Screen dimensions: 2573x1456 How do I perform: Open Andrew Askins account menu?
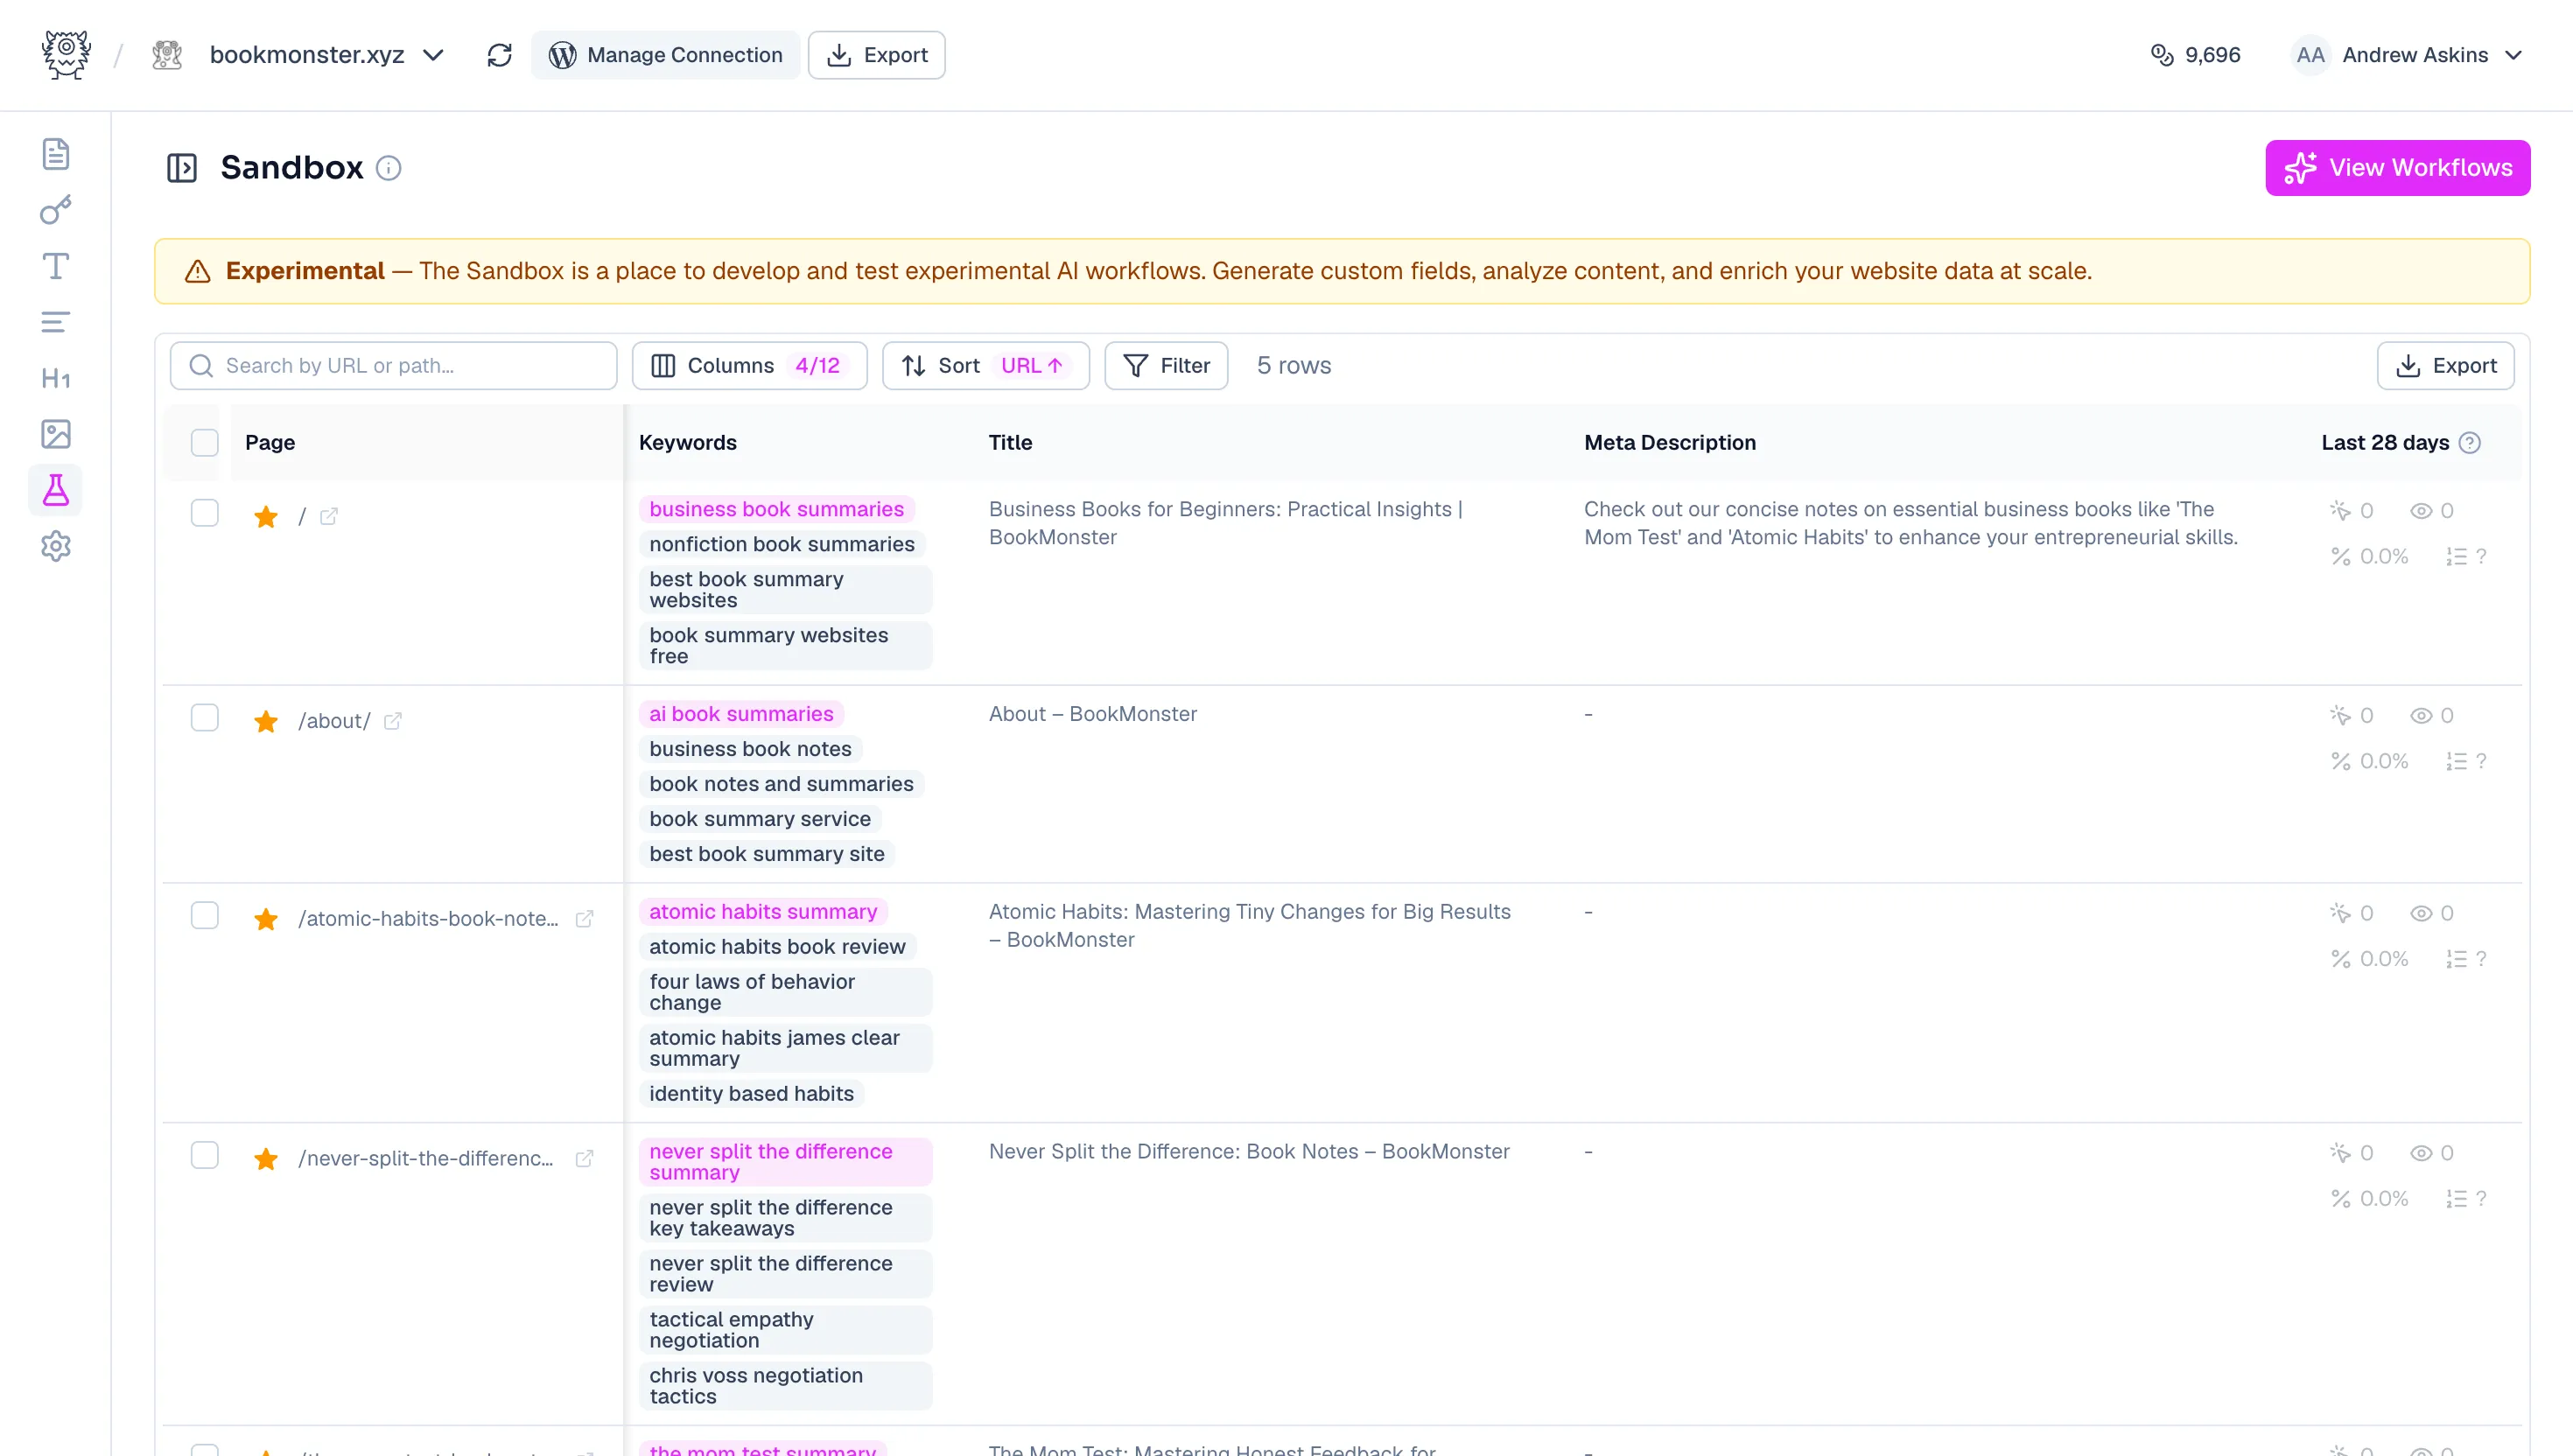(2408, 55)
